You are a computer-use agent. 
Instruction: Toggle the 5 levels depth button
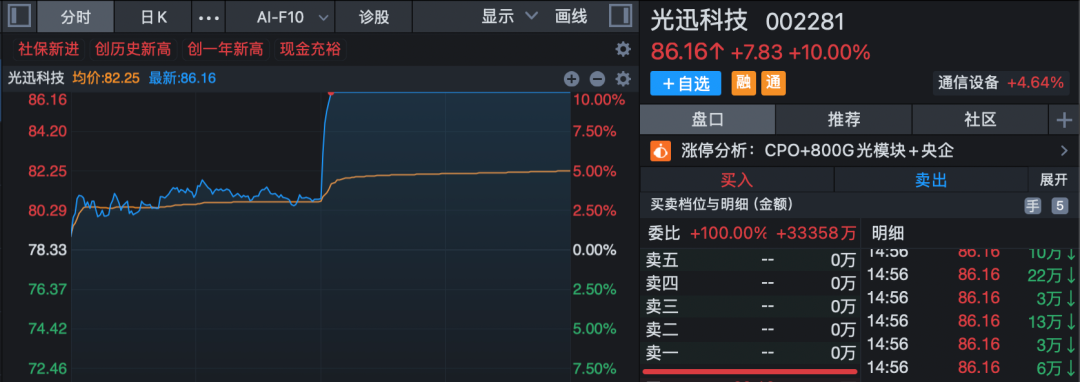[1059, 205]
